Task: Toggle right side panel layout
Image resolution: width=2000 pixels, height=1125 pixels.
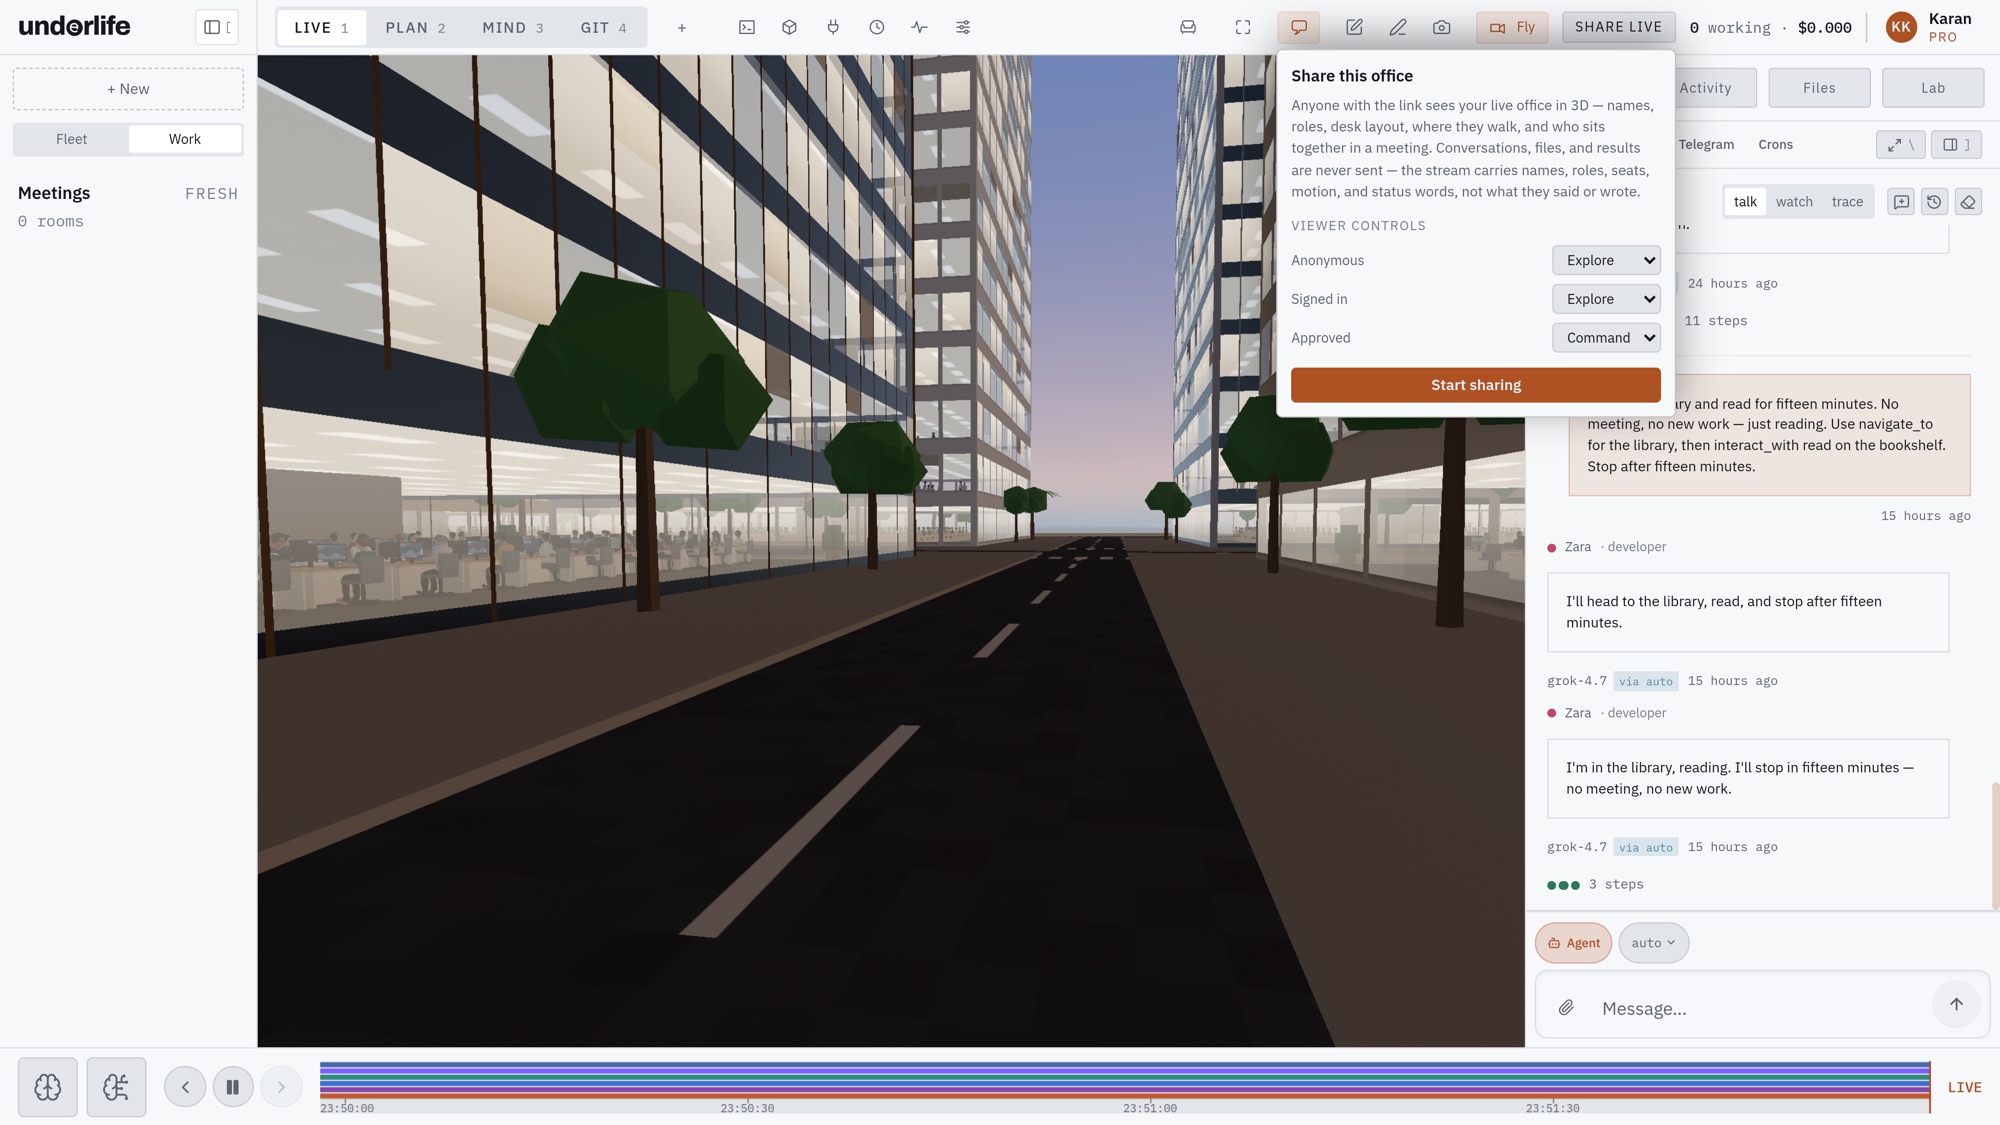Action: 1956,145
